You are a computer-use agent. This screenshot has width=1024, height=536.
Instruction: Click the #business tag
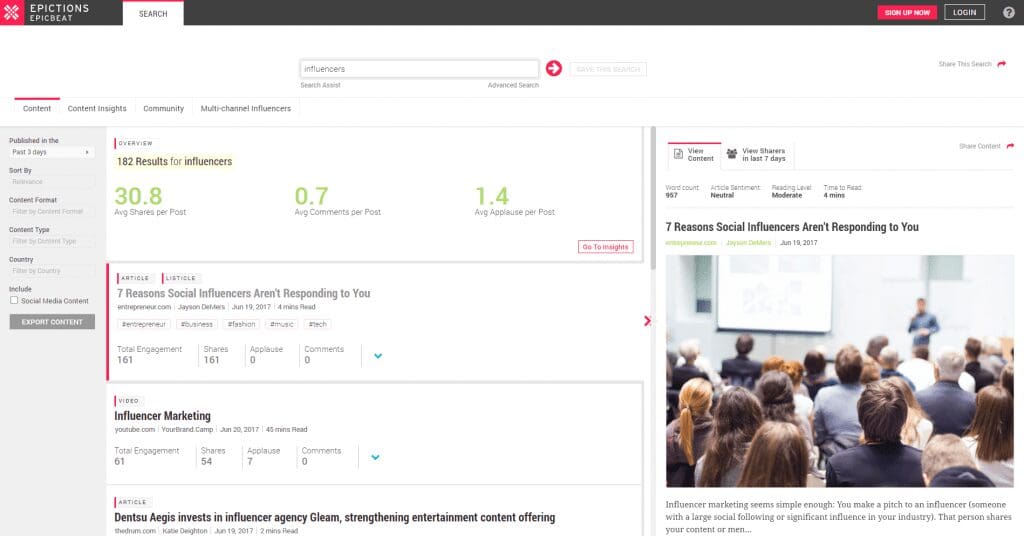pos(197,324)
